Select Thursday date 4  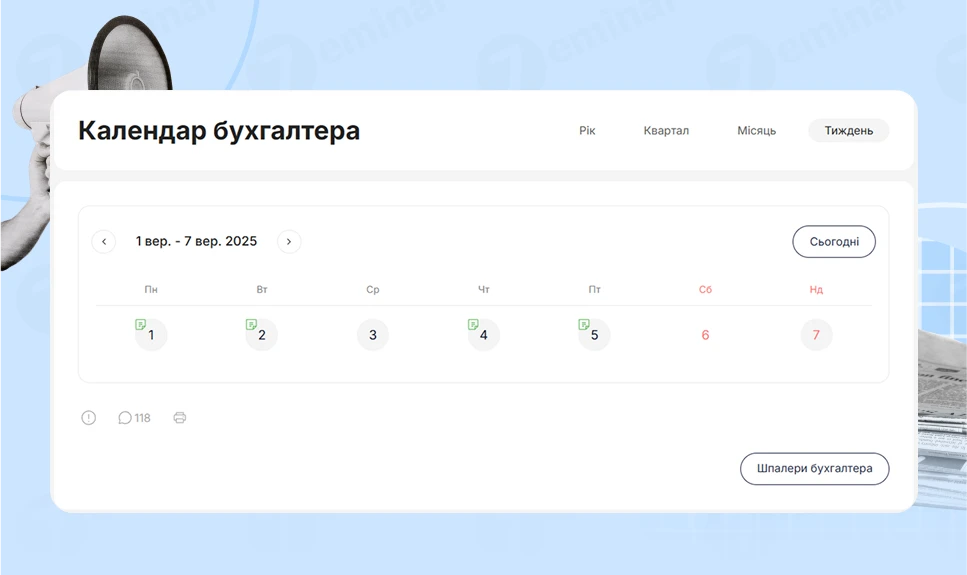point(484,335)
